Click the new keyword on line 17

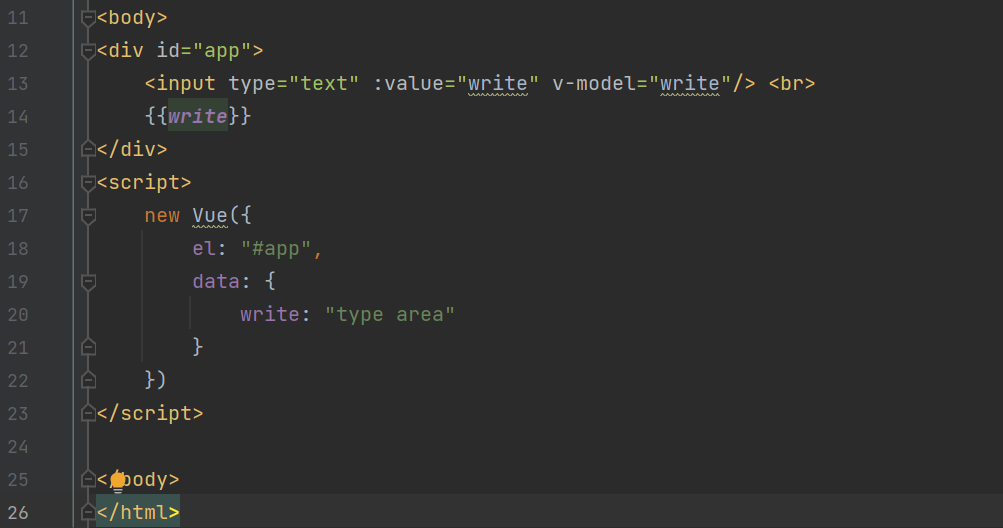(x=162, y=216)
